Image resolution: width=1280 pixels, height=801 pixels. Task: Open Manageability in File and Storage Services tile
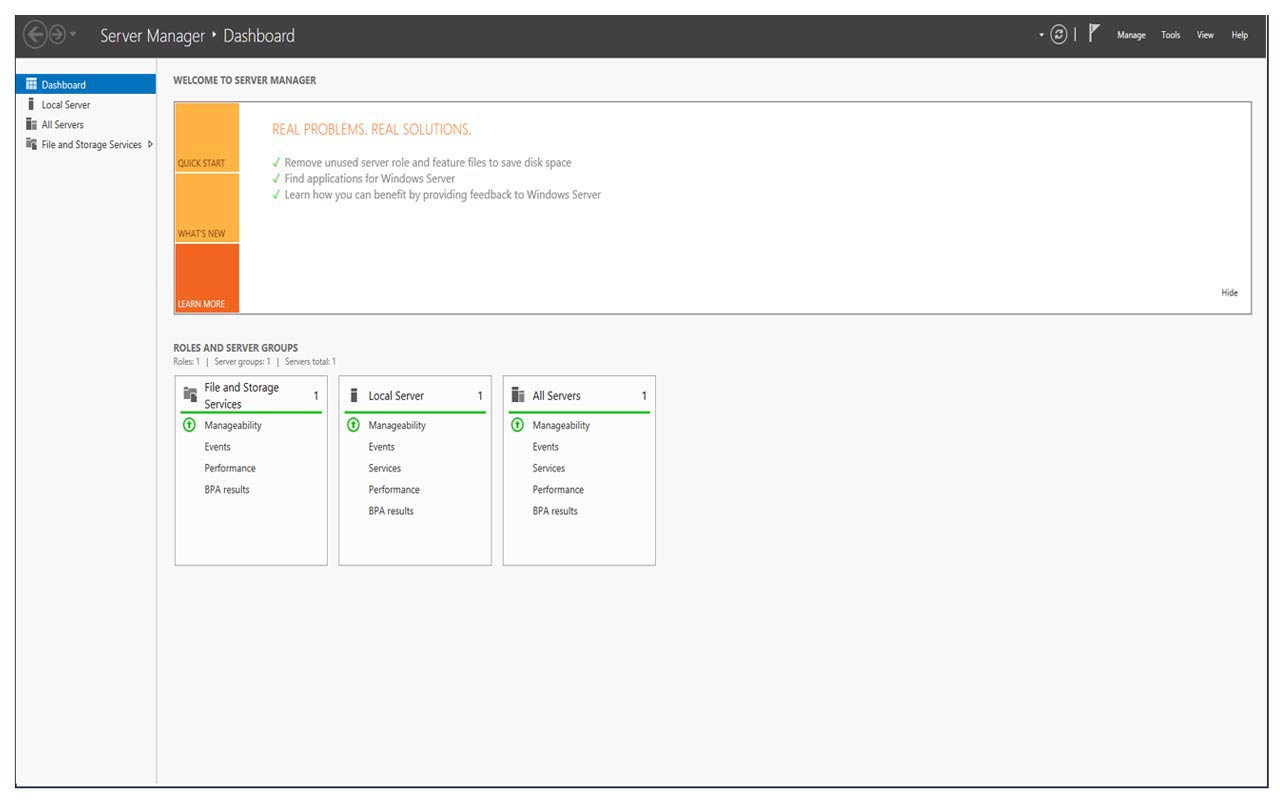[x=233, y=425]
